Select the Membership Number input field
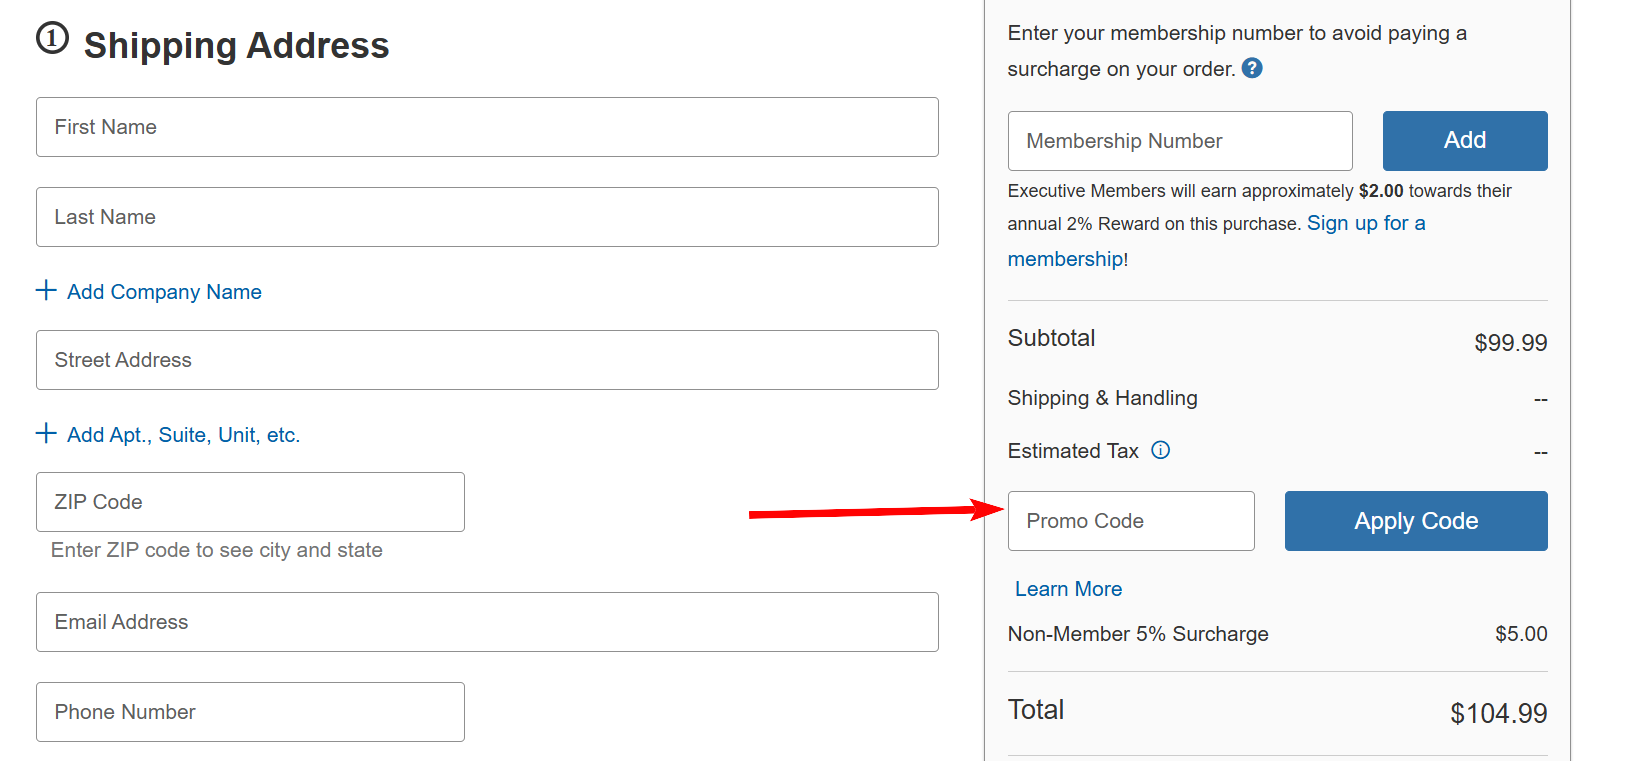This screenshot has width=1626, height=761. [1179, 140]
